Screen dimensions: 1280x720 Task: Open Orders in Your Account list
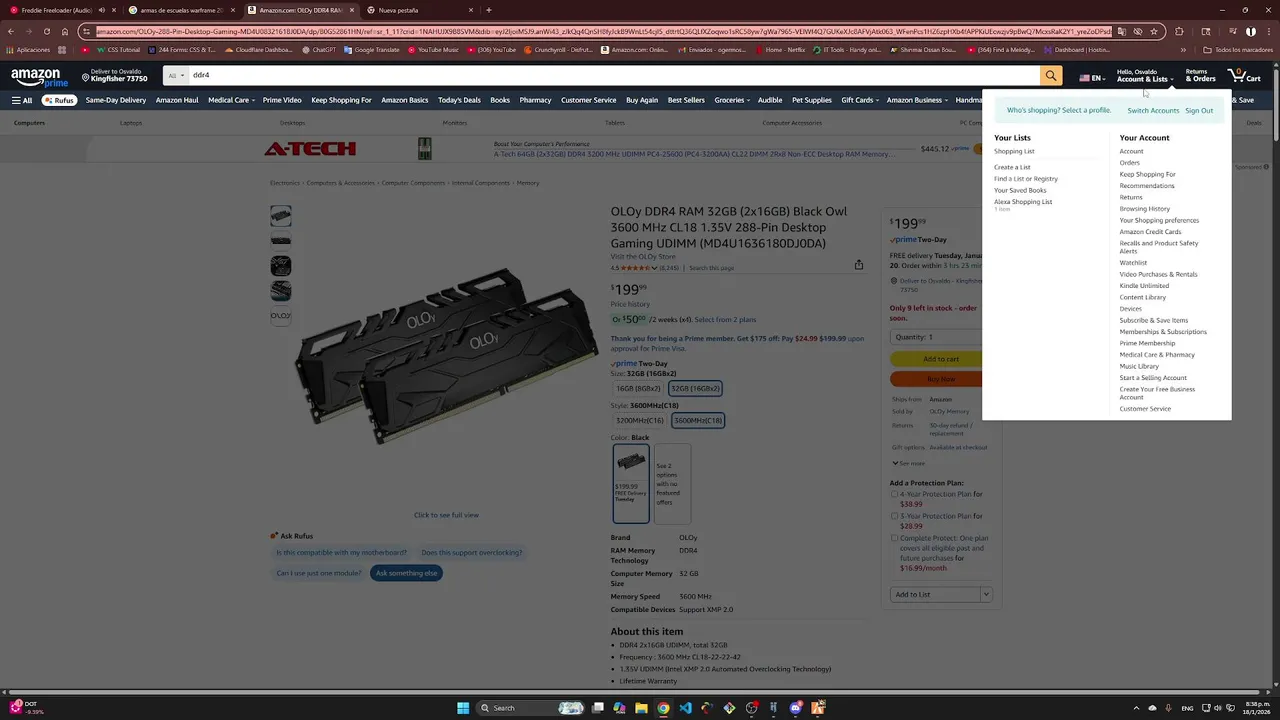coord(1129,162)
